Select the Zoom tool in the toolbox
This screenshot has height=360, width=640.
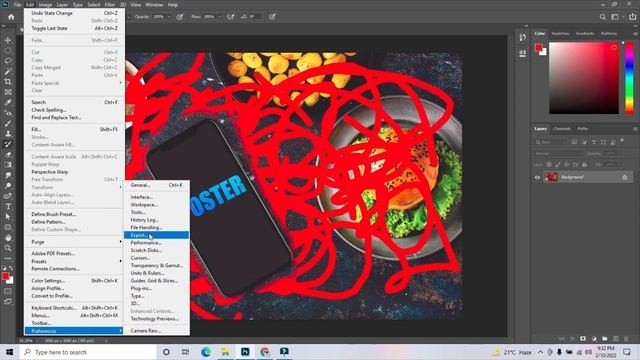click(x=8, y=248)
